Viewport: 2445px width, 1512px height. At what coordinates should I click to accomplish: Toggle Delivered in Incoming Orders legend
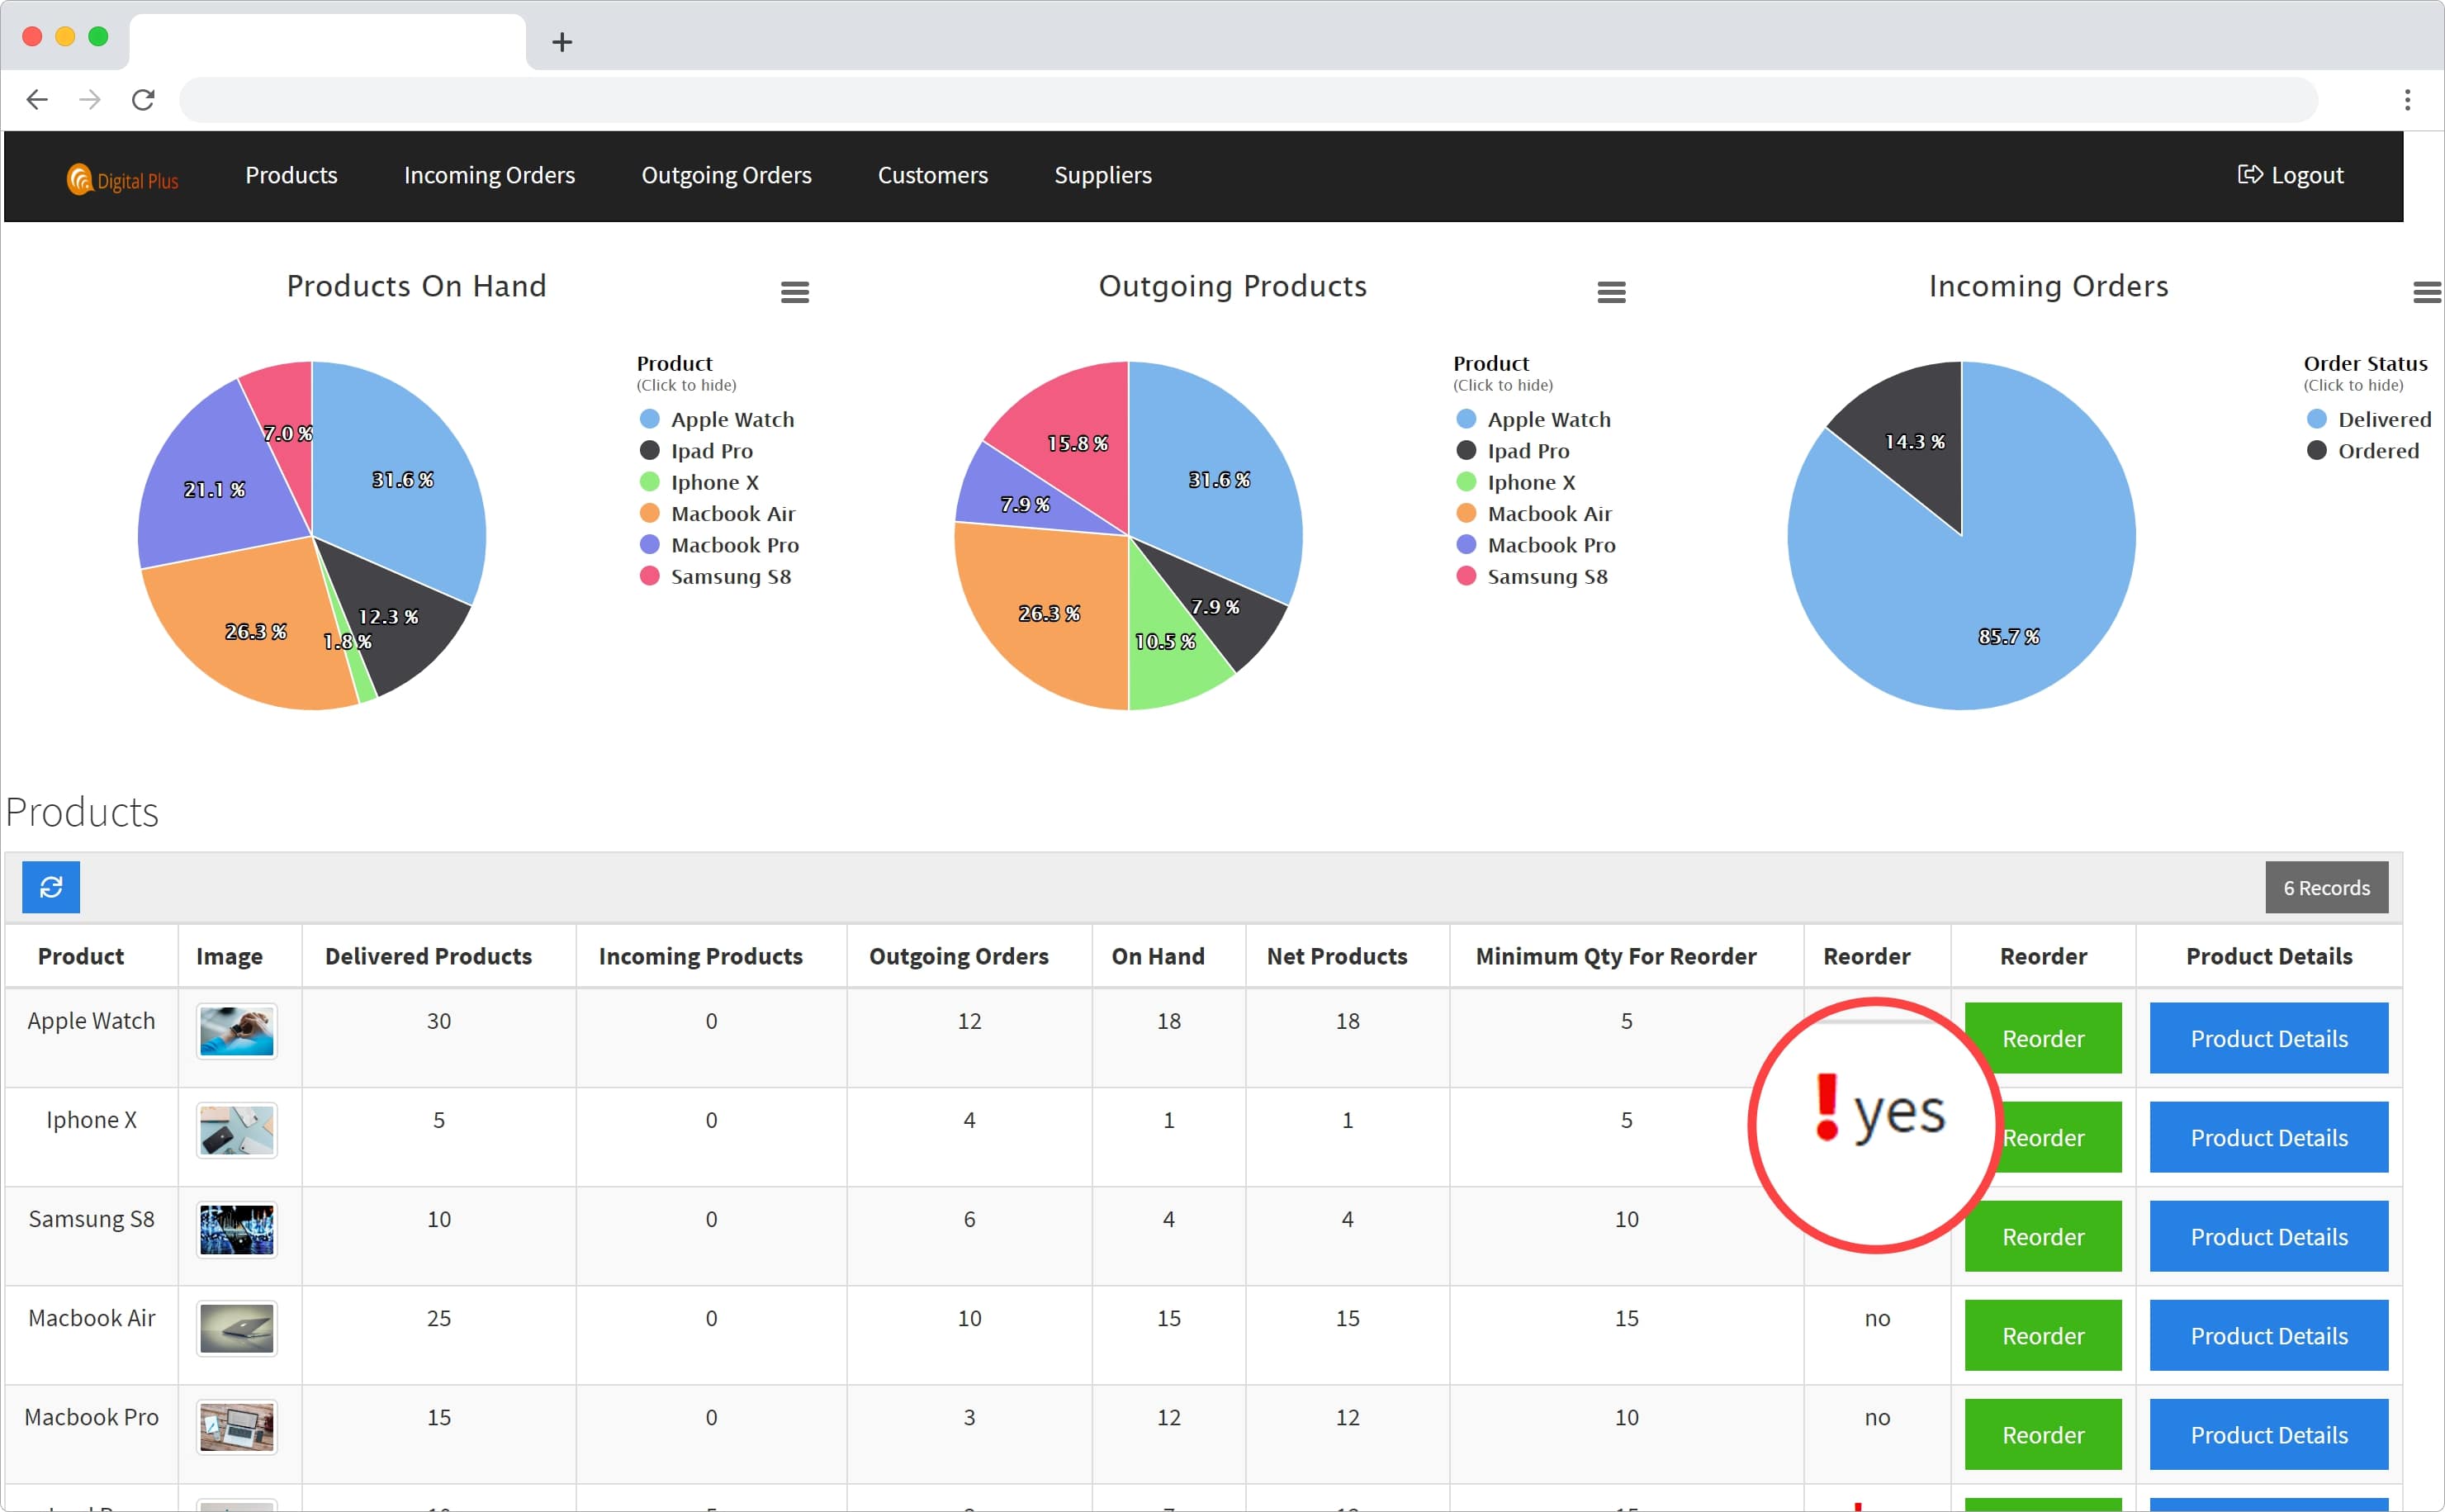pos(2368,419)
